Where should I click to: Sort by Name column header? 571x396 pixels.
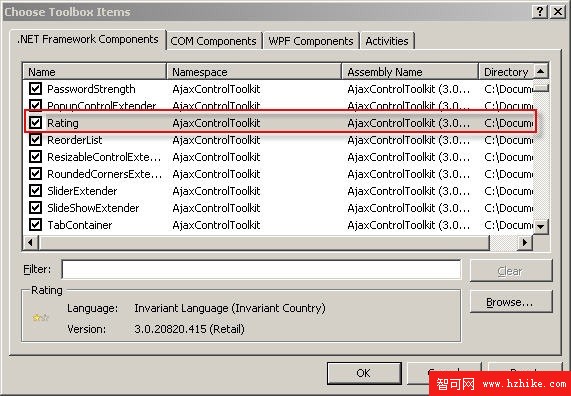click(x=94, y=72)
